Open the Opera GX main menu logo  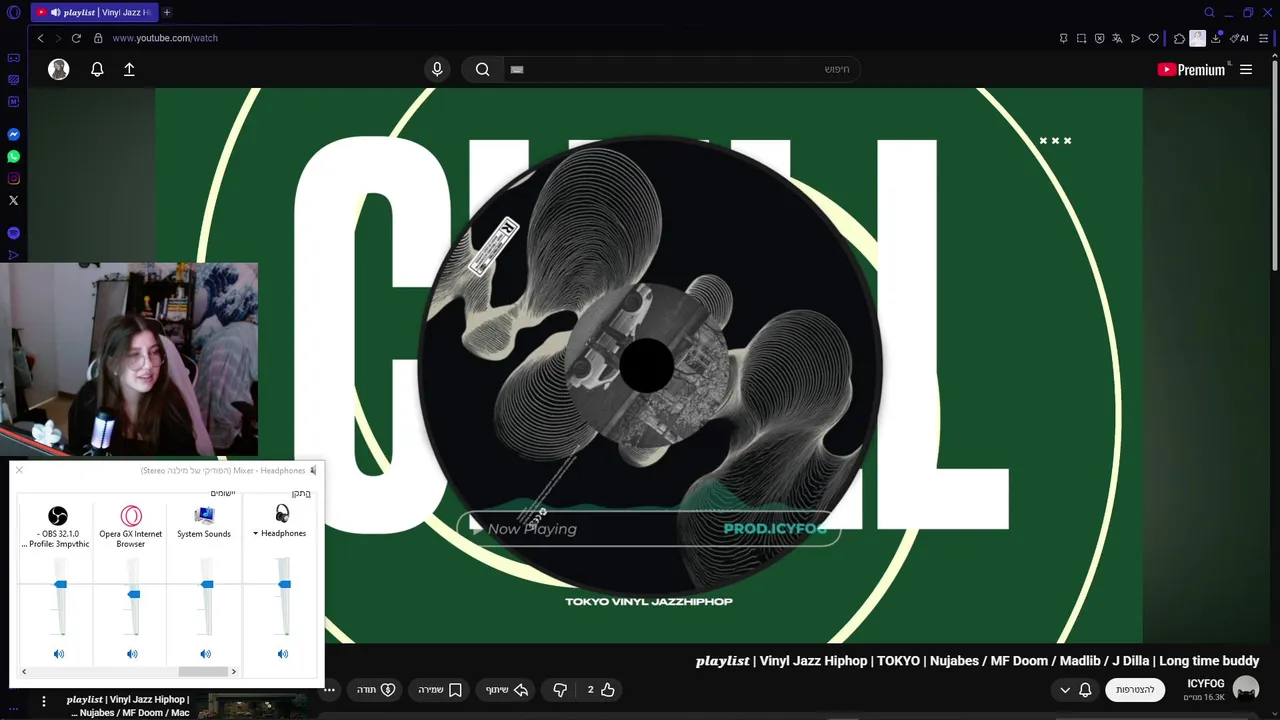point(13,12)
